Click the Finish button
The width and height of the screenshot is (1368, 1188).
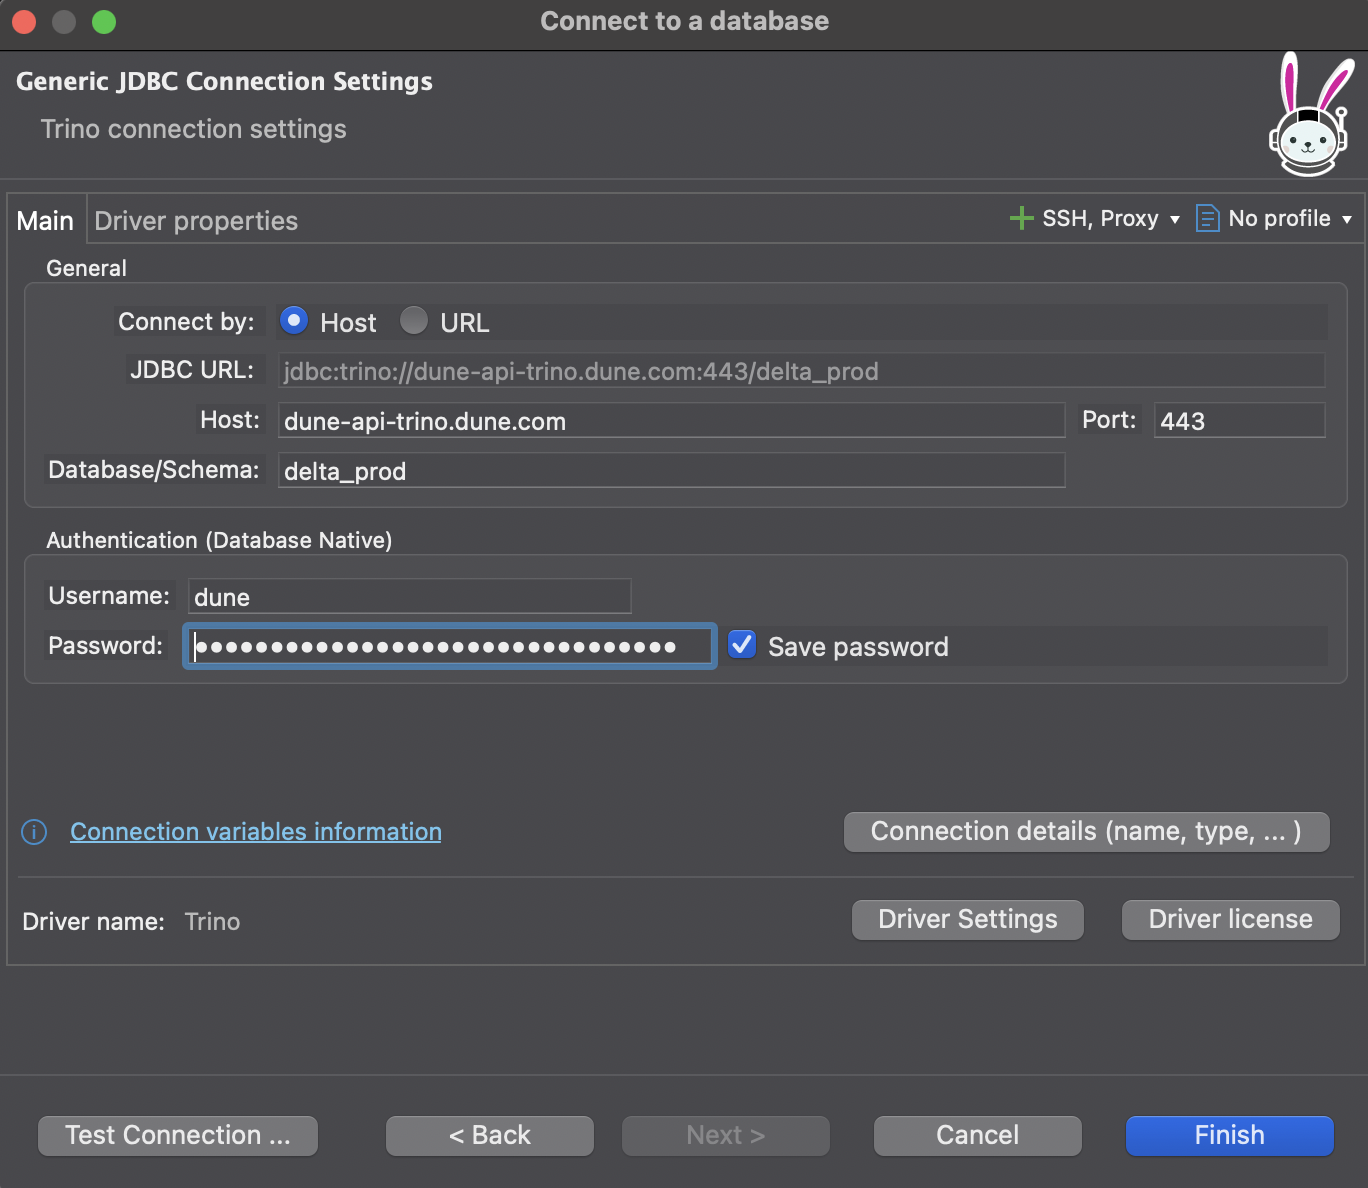1230,1136
